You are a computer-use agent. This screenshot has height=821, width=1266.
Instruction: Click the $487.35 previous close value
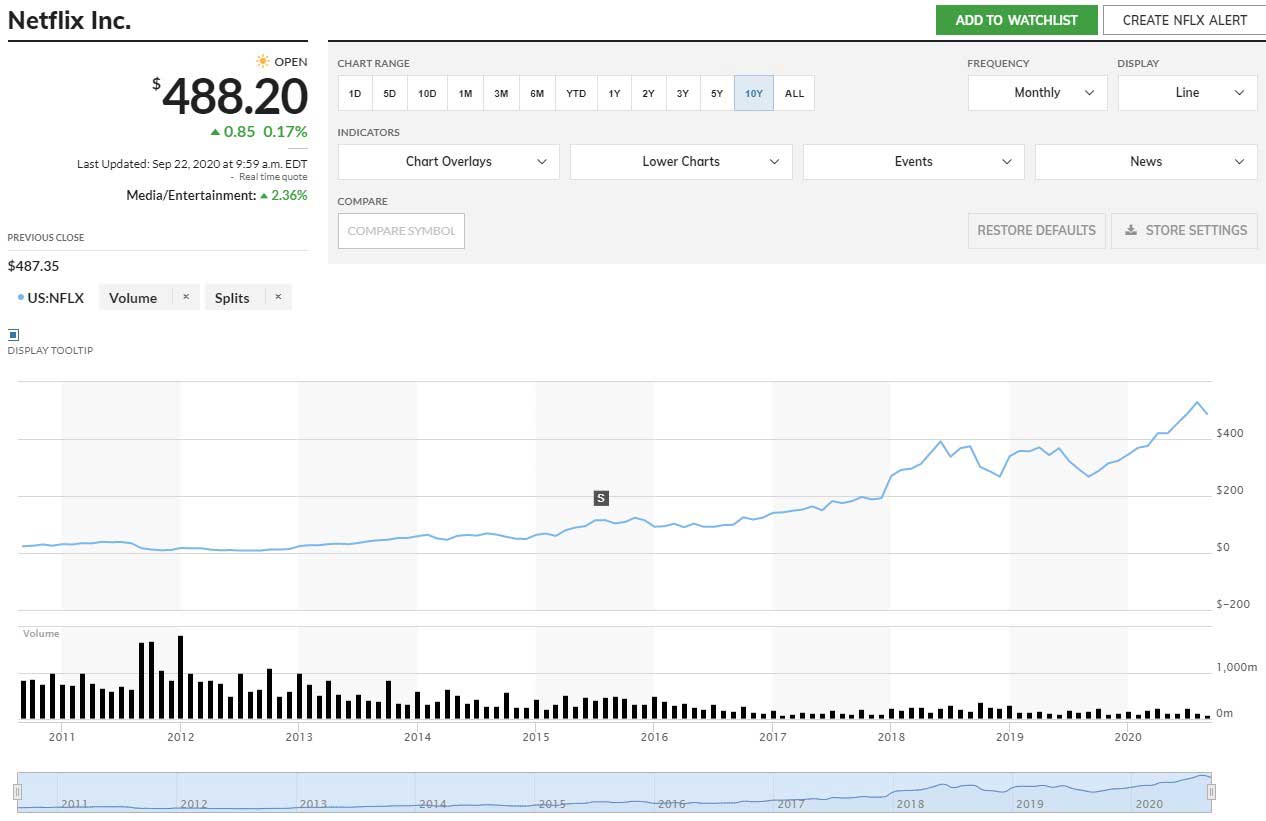[31, 267]
